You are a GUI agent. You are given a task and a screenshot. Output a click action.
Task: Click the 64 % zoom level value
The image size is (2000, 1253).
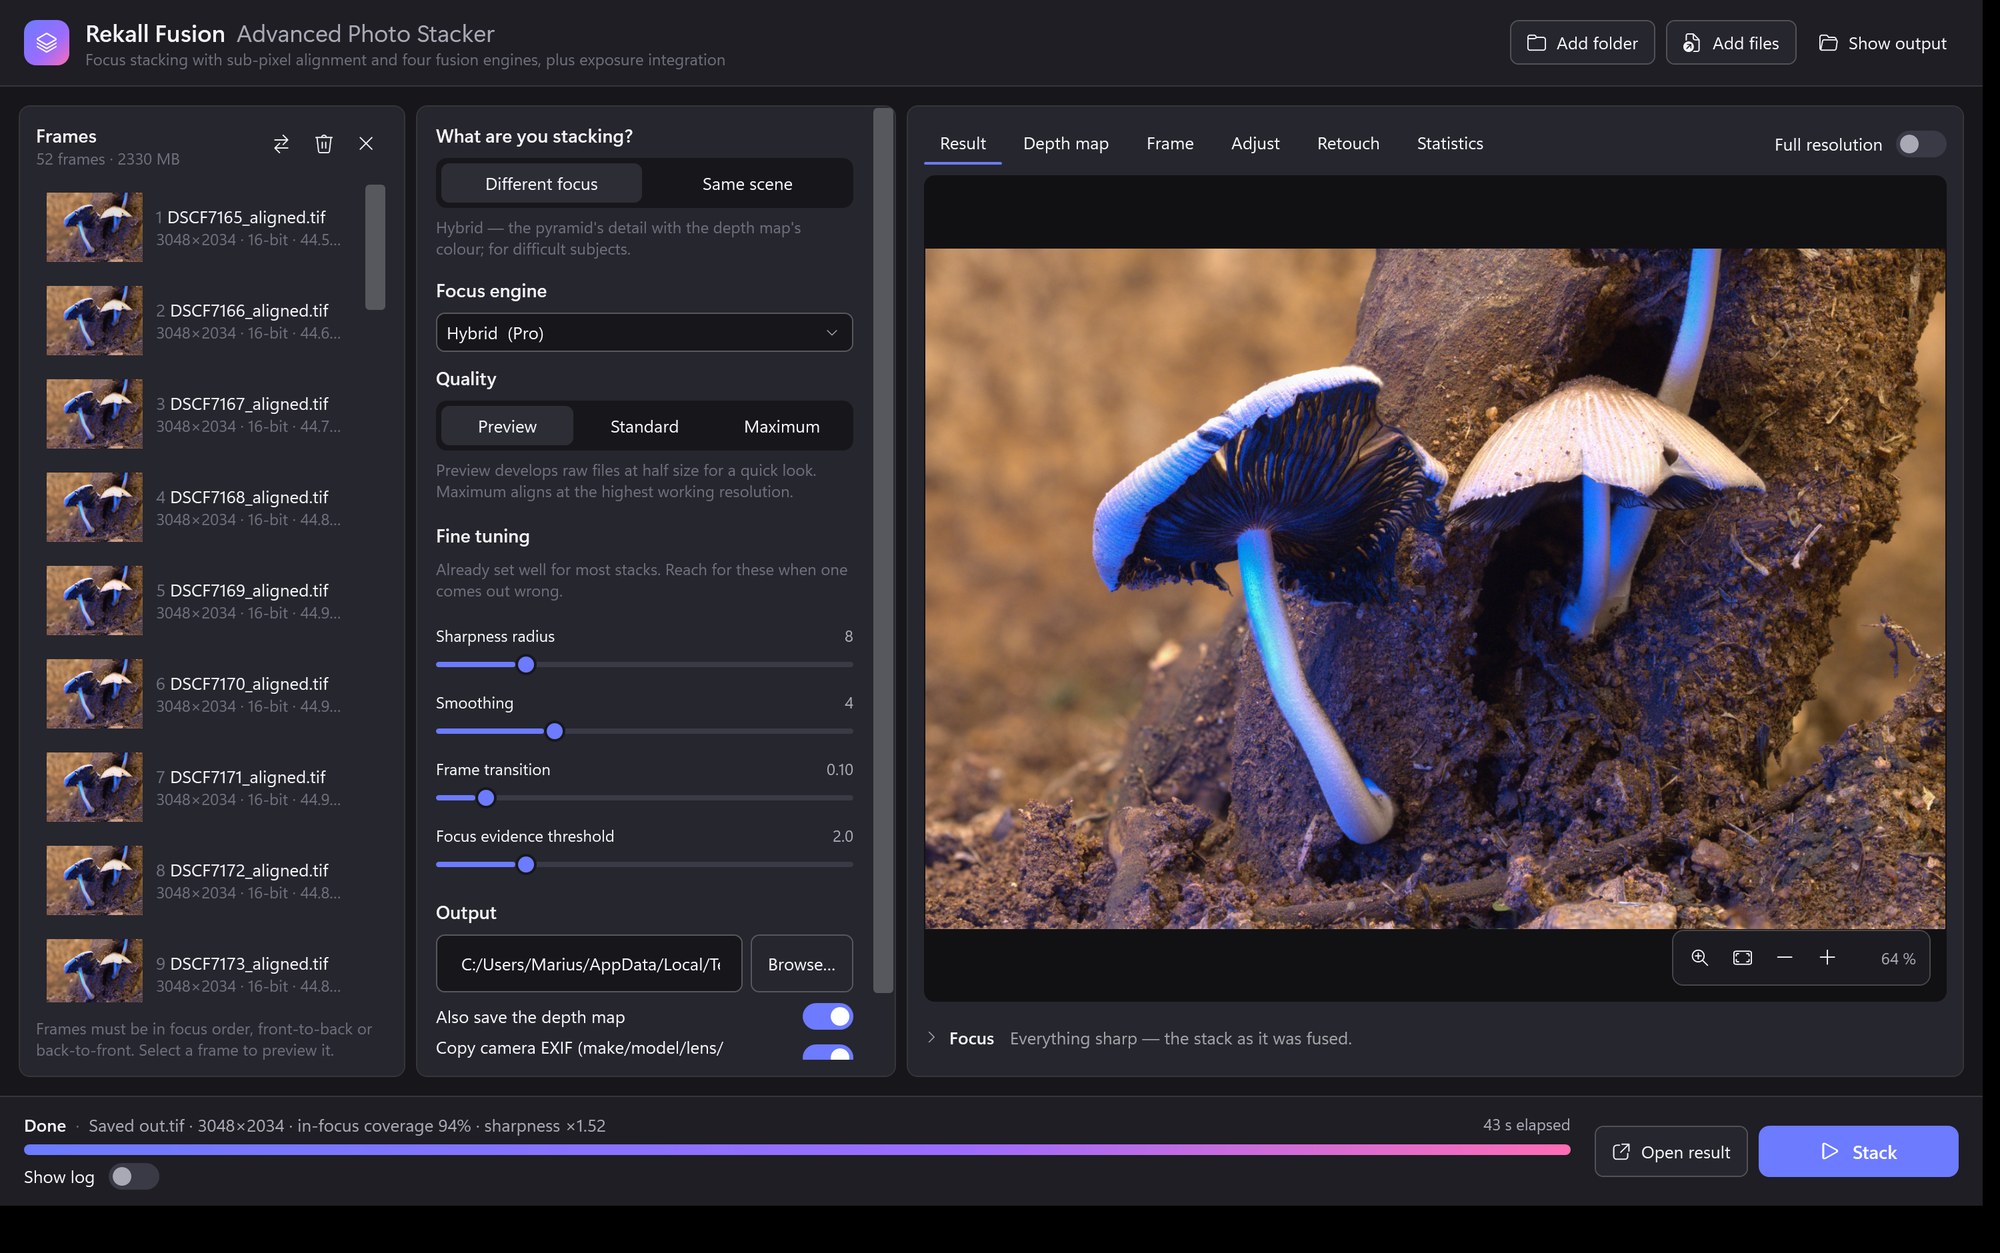pyautogui.click(x=1897, y=959)
